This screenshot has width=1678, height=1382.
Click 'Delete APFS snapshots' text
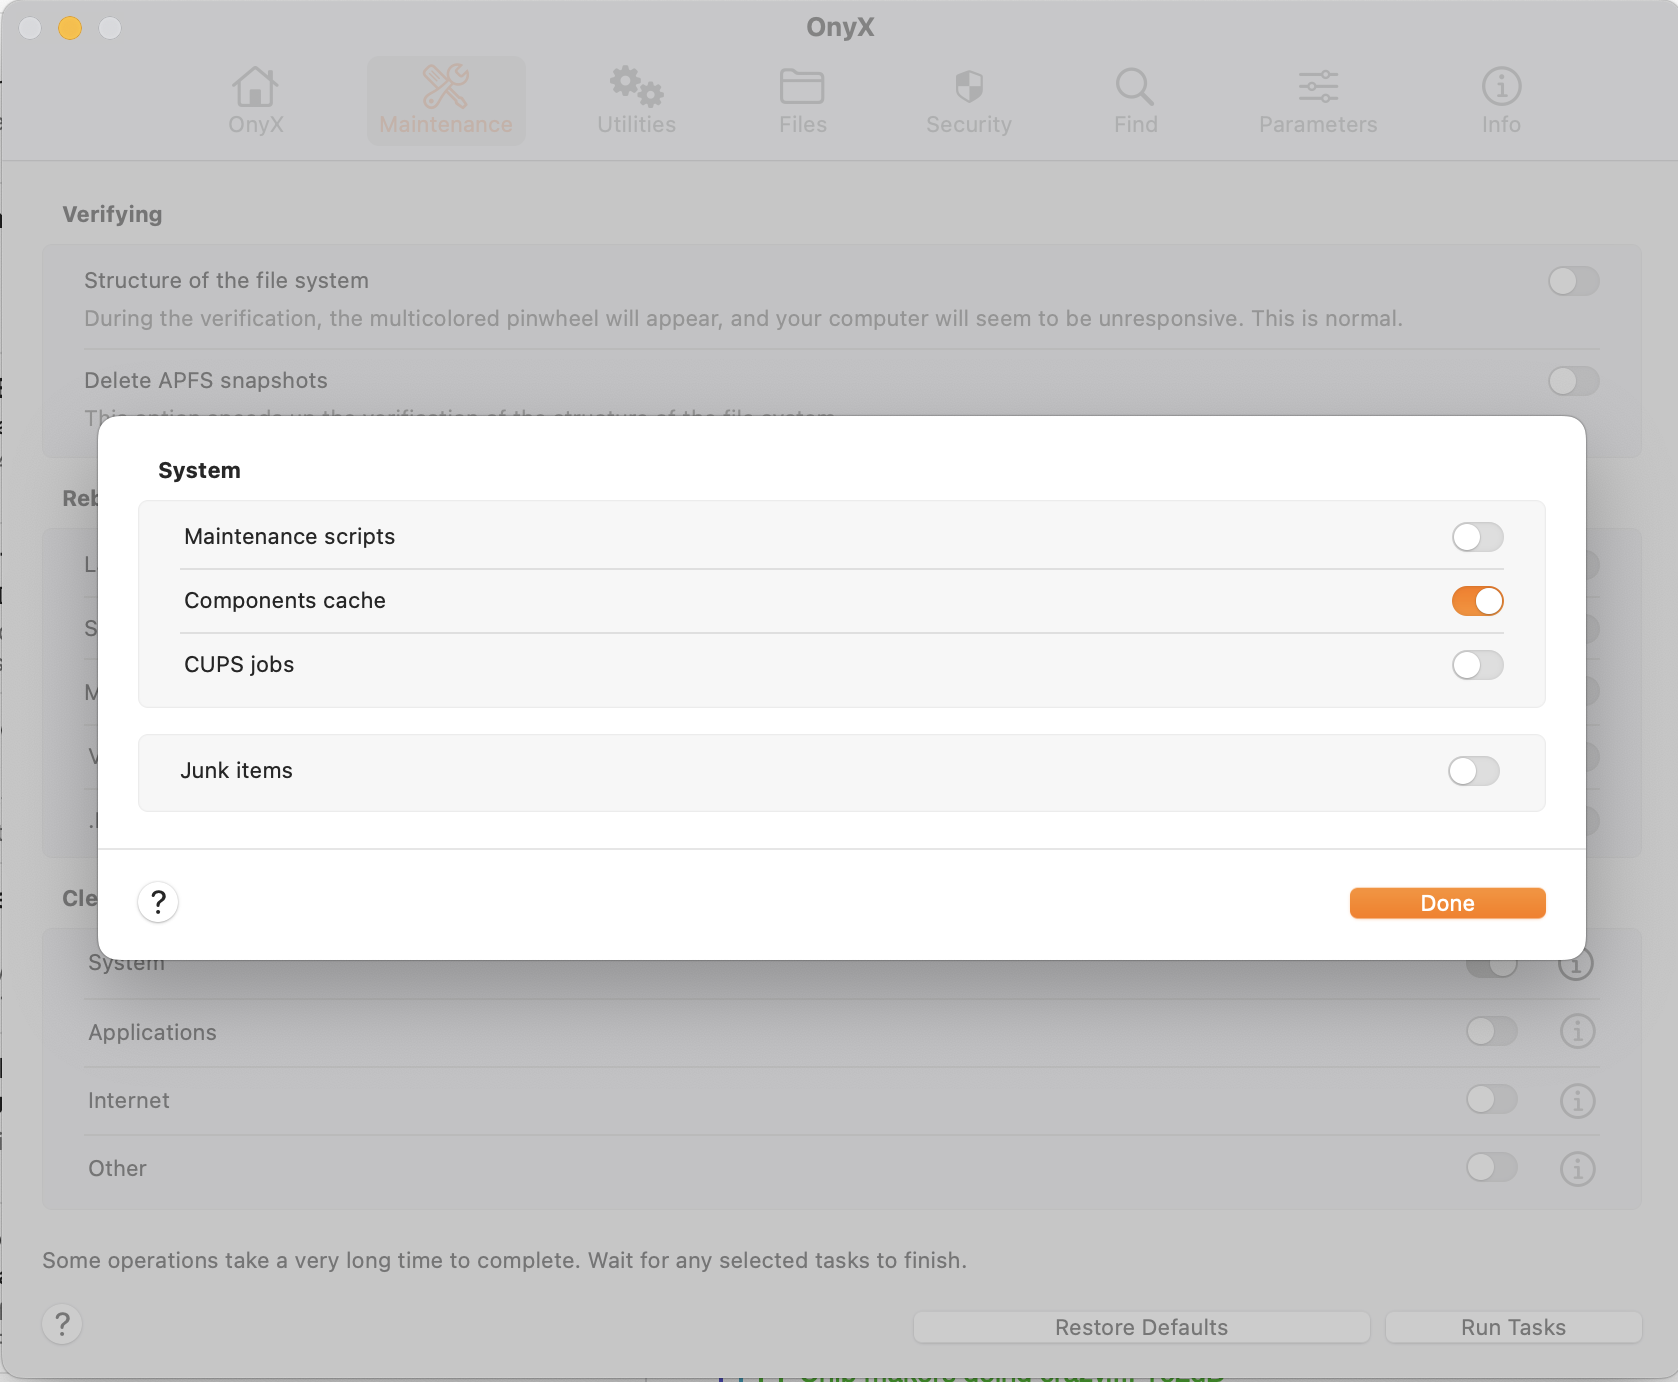[x=206, y=381]
